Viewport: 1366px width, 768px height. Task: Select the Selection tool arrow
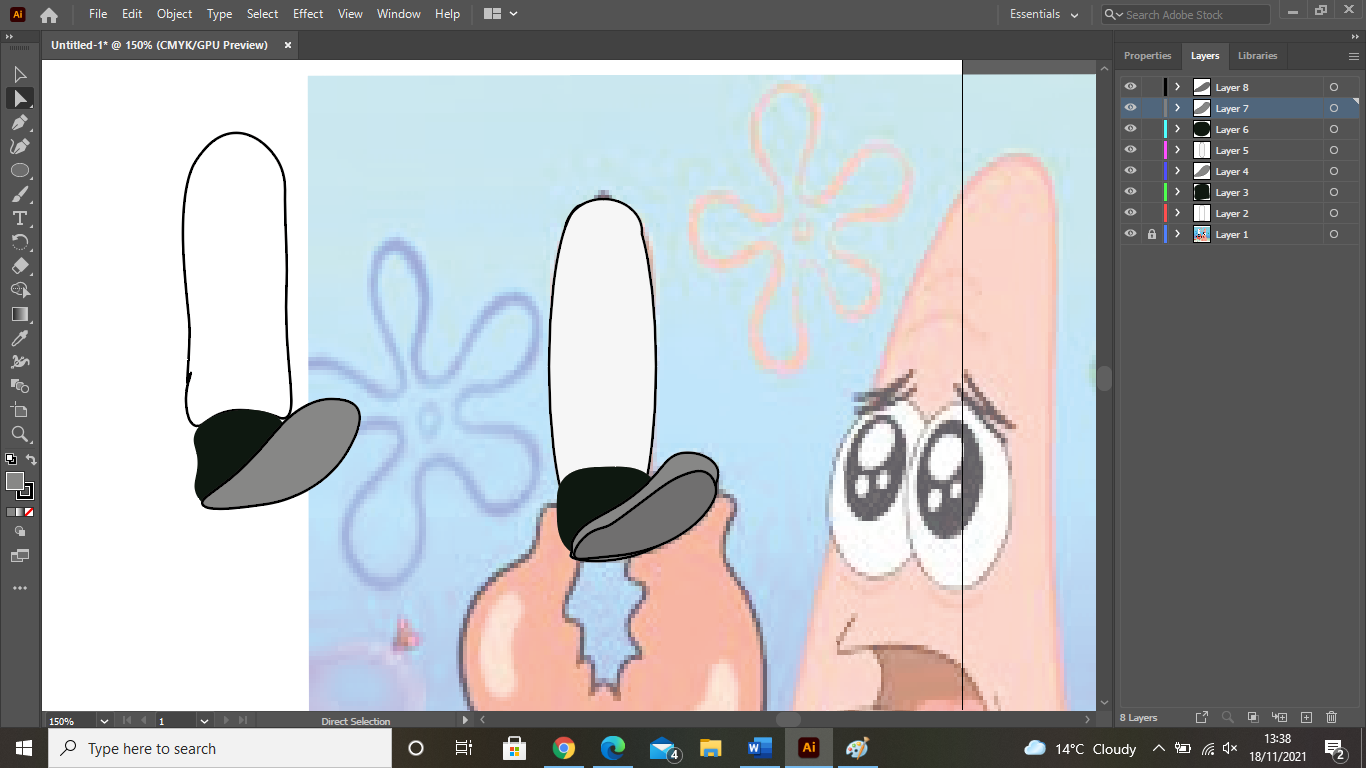[x=20, y=74]
